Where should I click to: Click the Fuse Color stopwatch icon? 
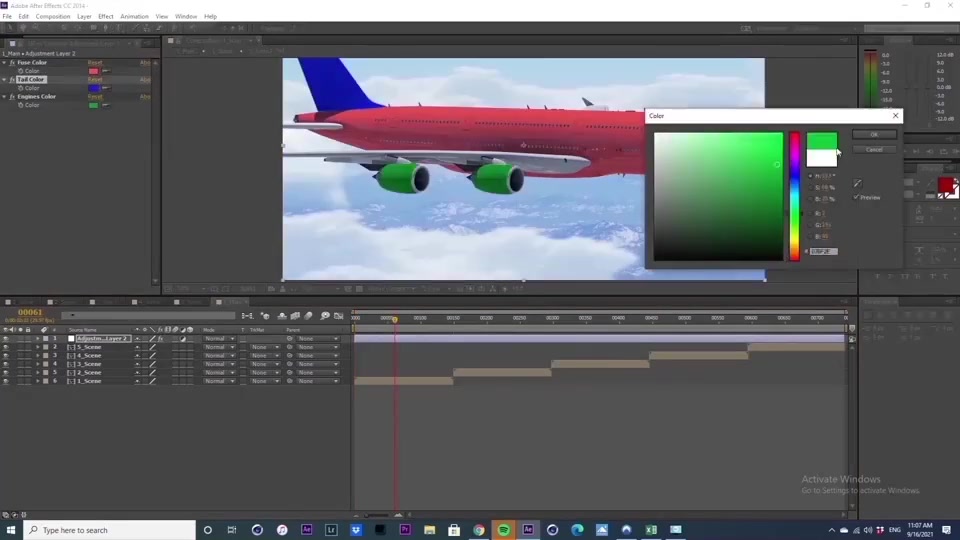coord(20,71)
